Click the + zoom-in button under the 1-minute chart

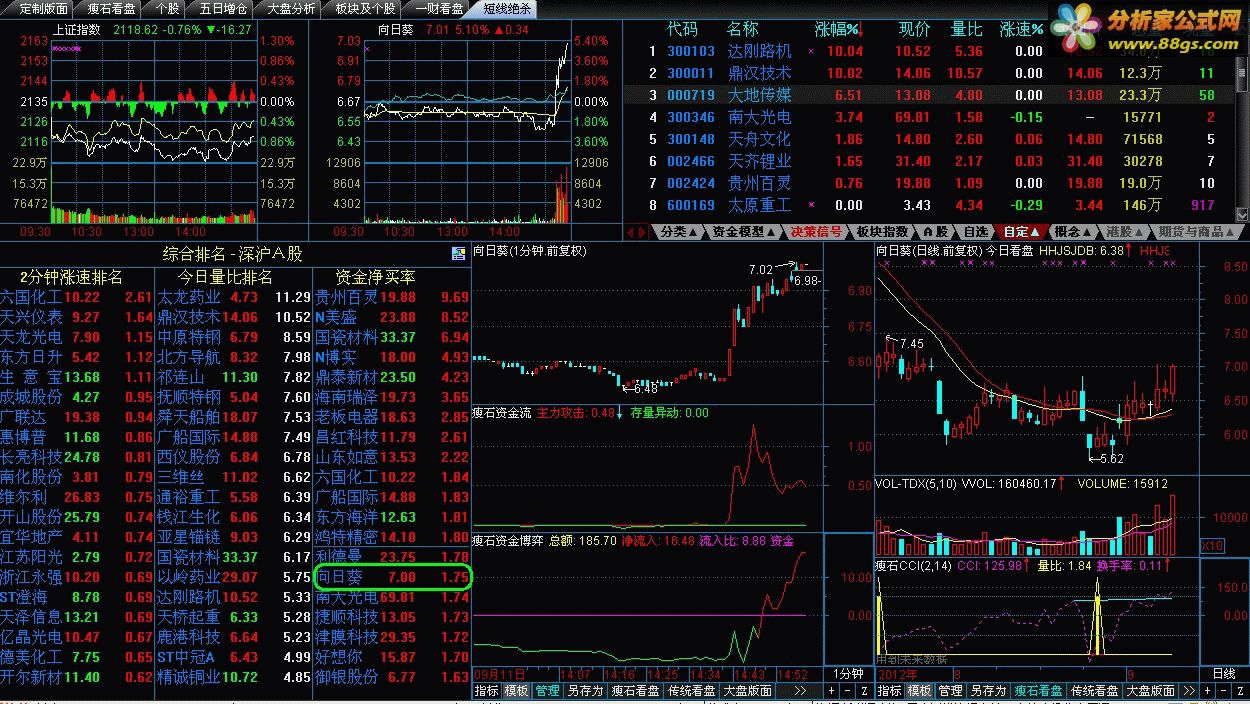point(832,691)
